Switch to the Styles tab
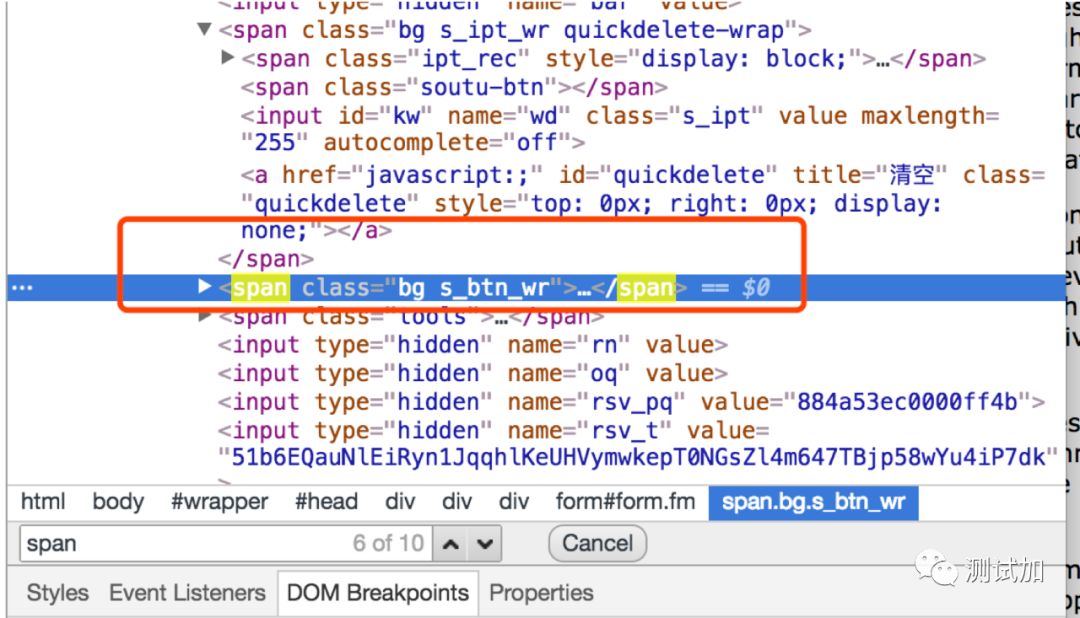This screenshot has height=618, width=1080. (x=57, y=592)
